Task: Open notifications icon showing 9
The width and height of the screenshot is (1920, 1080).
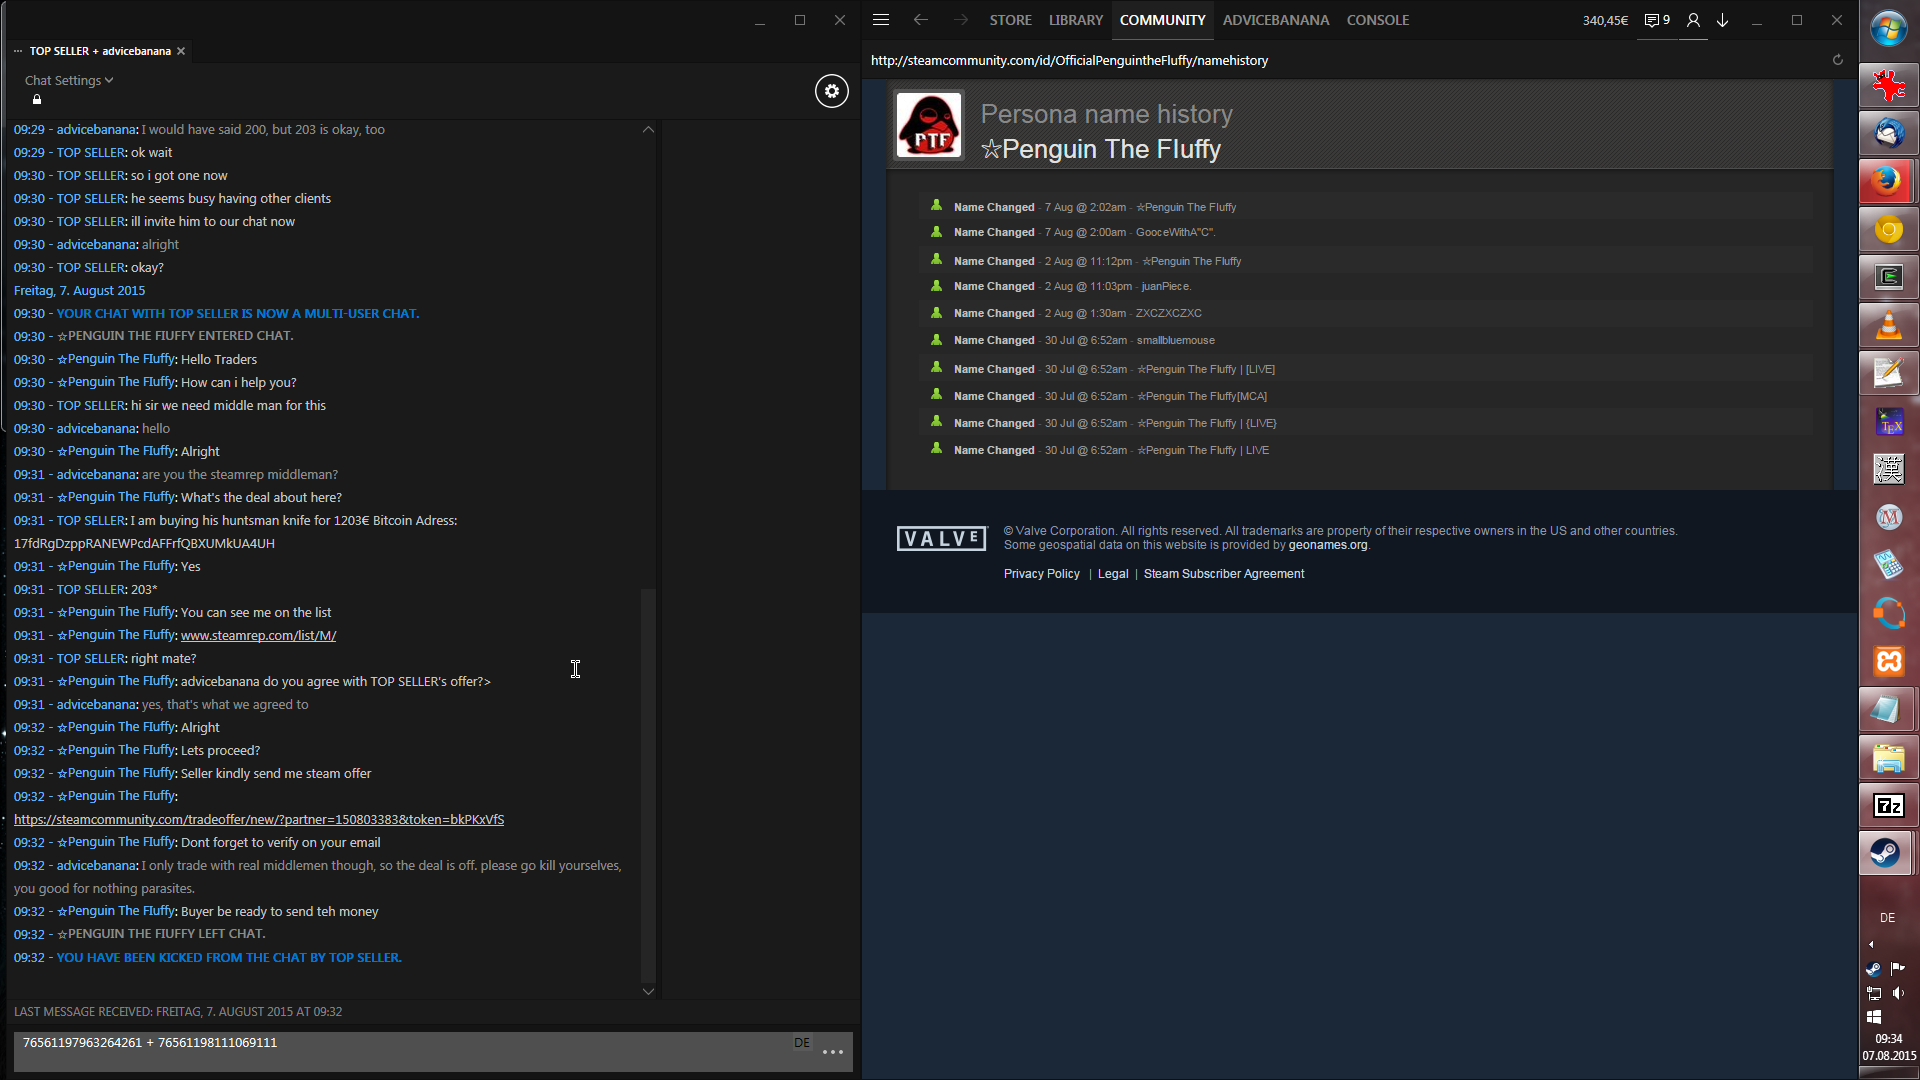Action: tap(1657, 20)
